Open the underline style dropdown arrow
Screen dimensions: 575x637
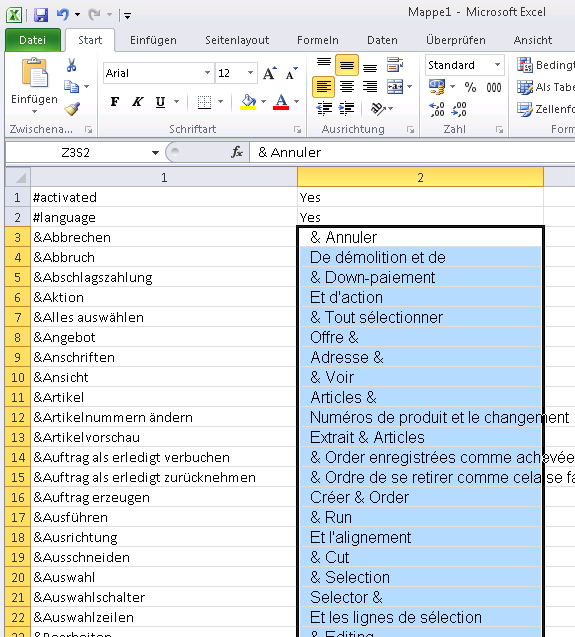176,102
